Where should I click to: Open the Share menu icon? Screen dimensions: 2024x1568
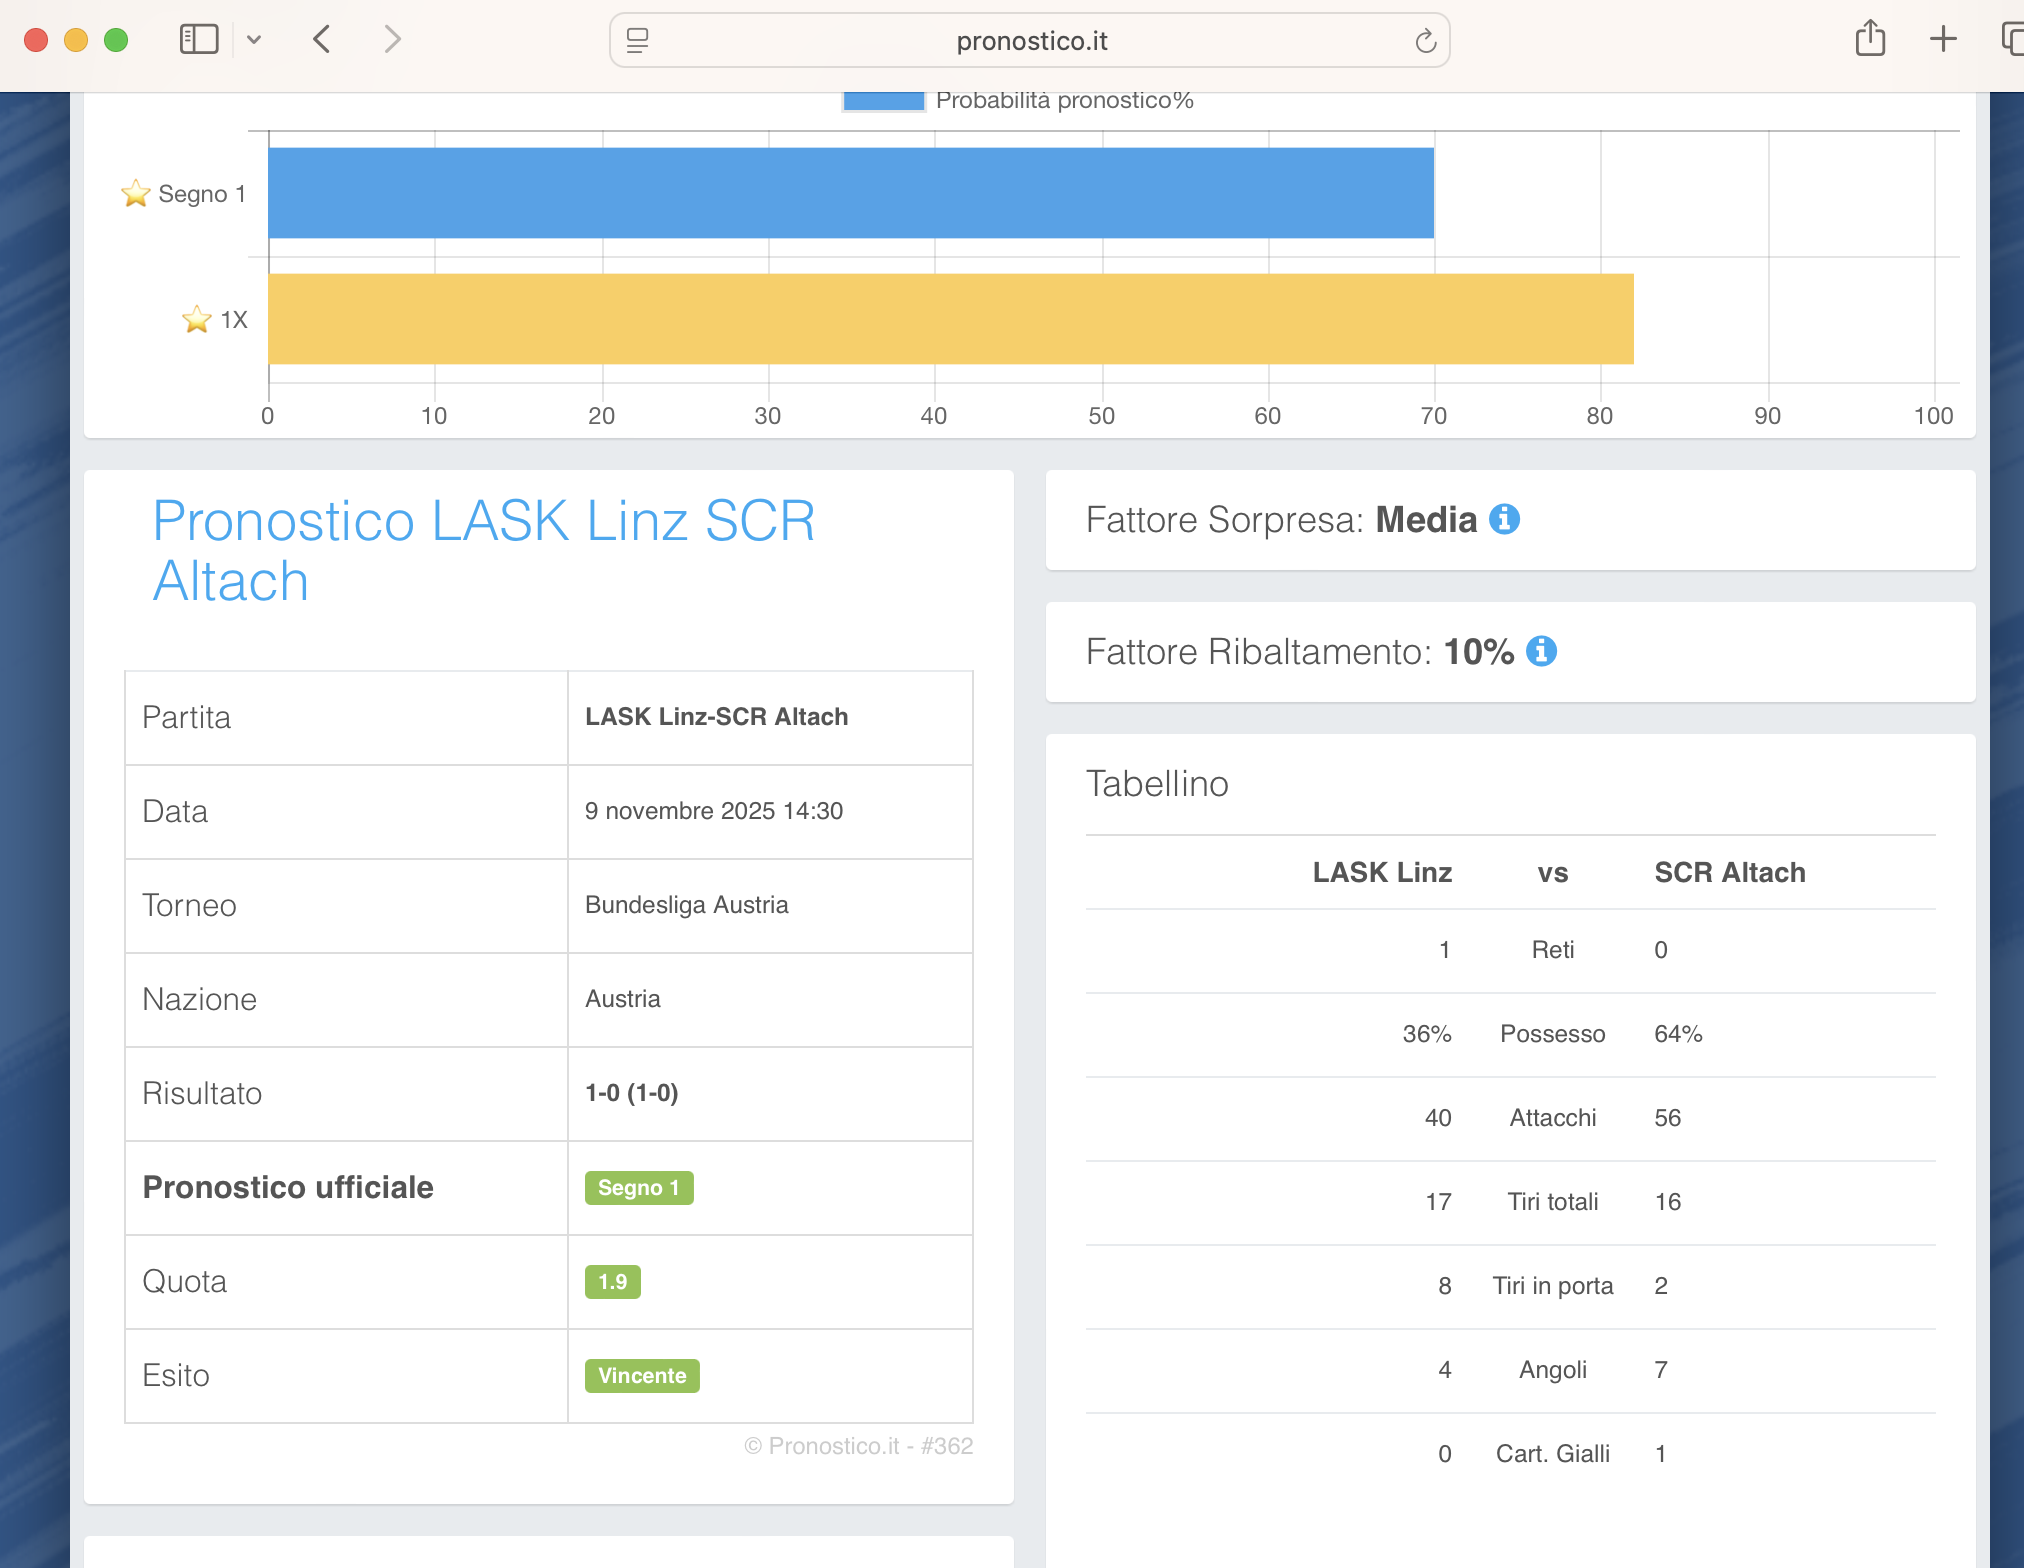tap(1870, 40)
